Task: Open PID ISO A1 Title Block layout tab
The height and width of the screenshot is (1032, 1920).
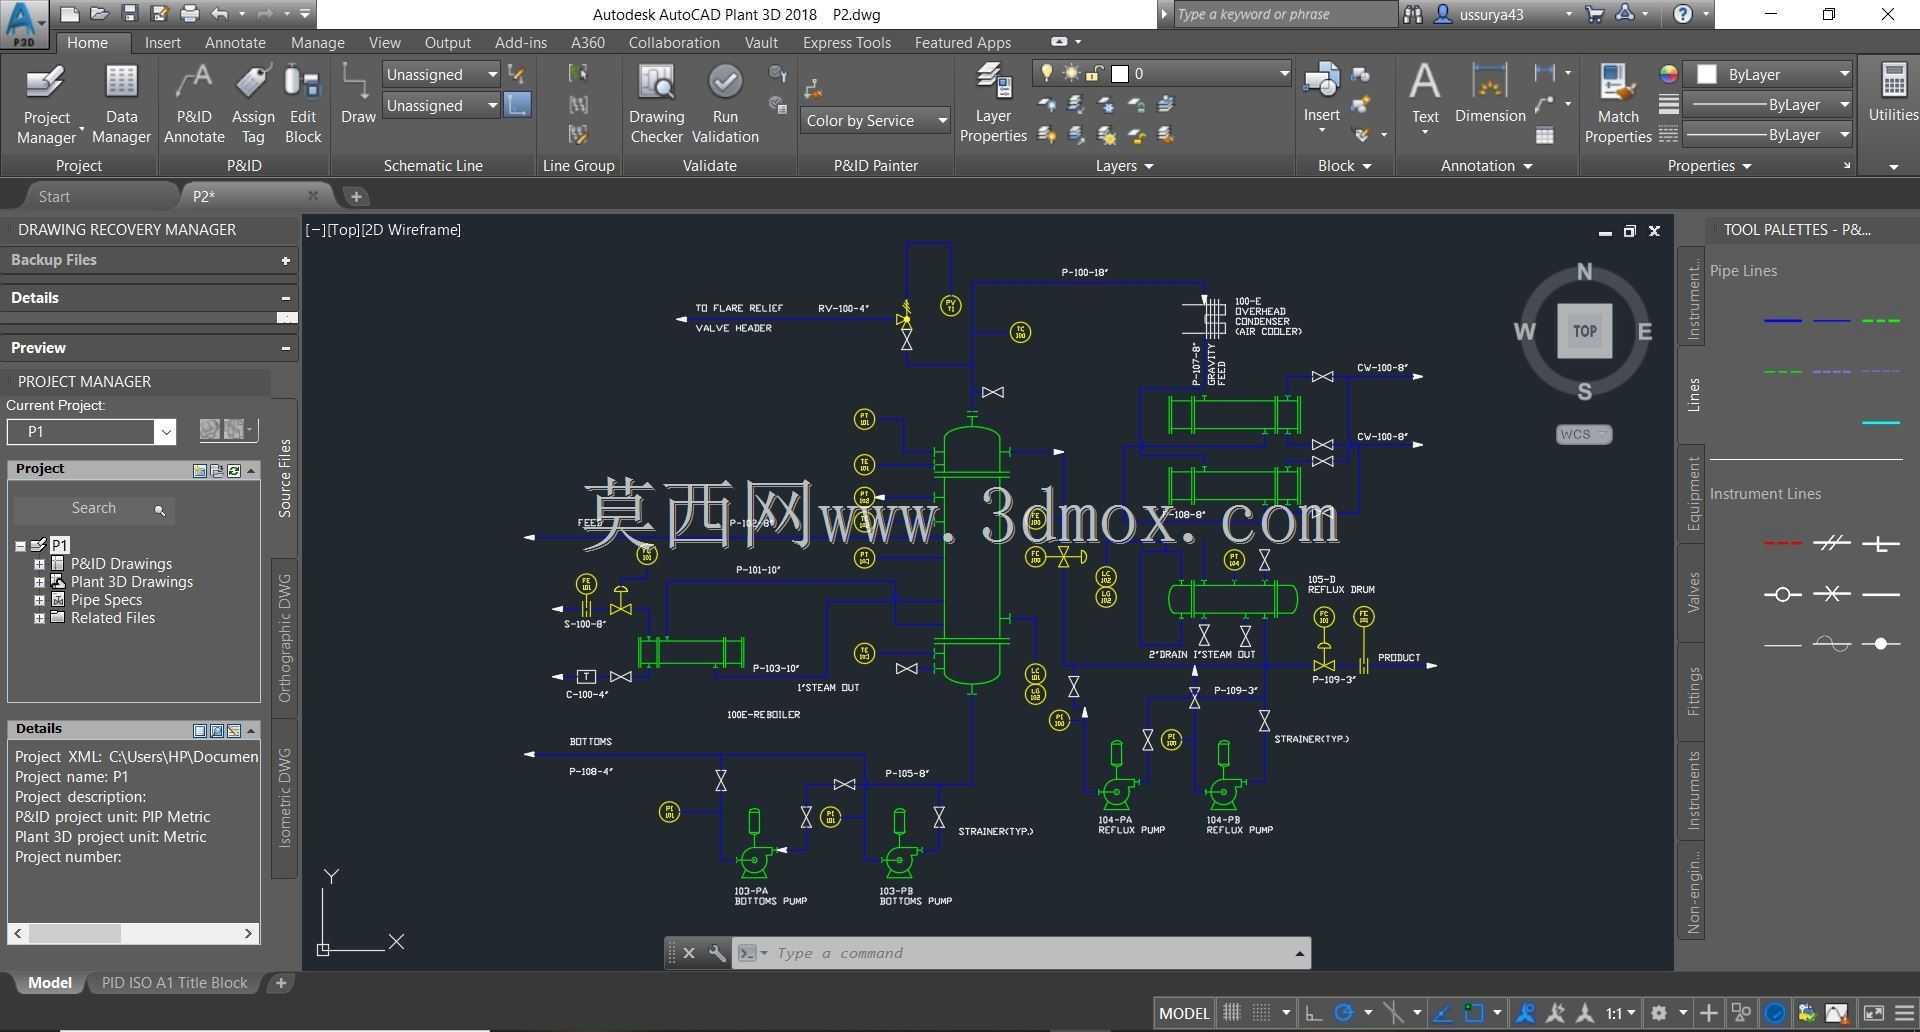Action: pyautogui.click(x=174, y=983)
